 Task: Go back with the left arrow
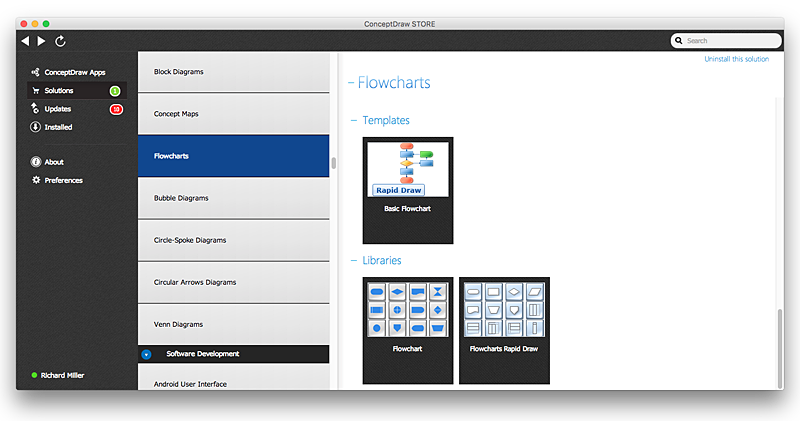click(26, 41)
